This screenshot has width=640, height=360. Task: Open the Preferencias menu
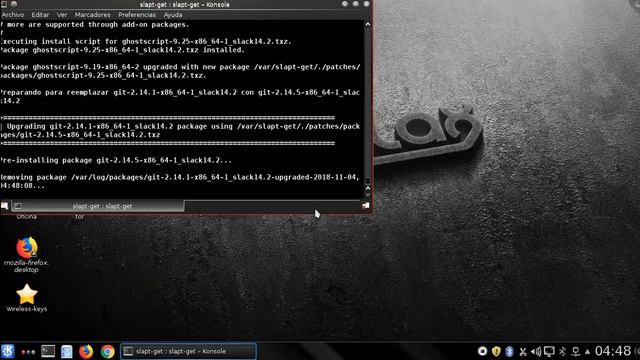click(x=137, y=15)
